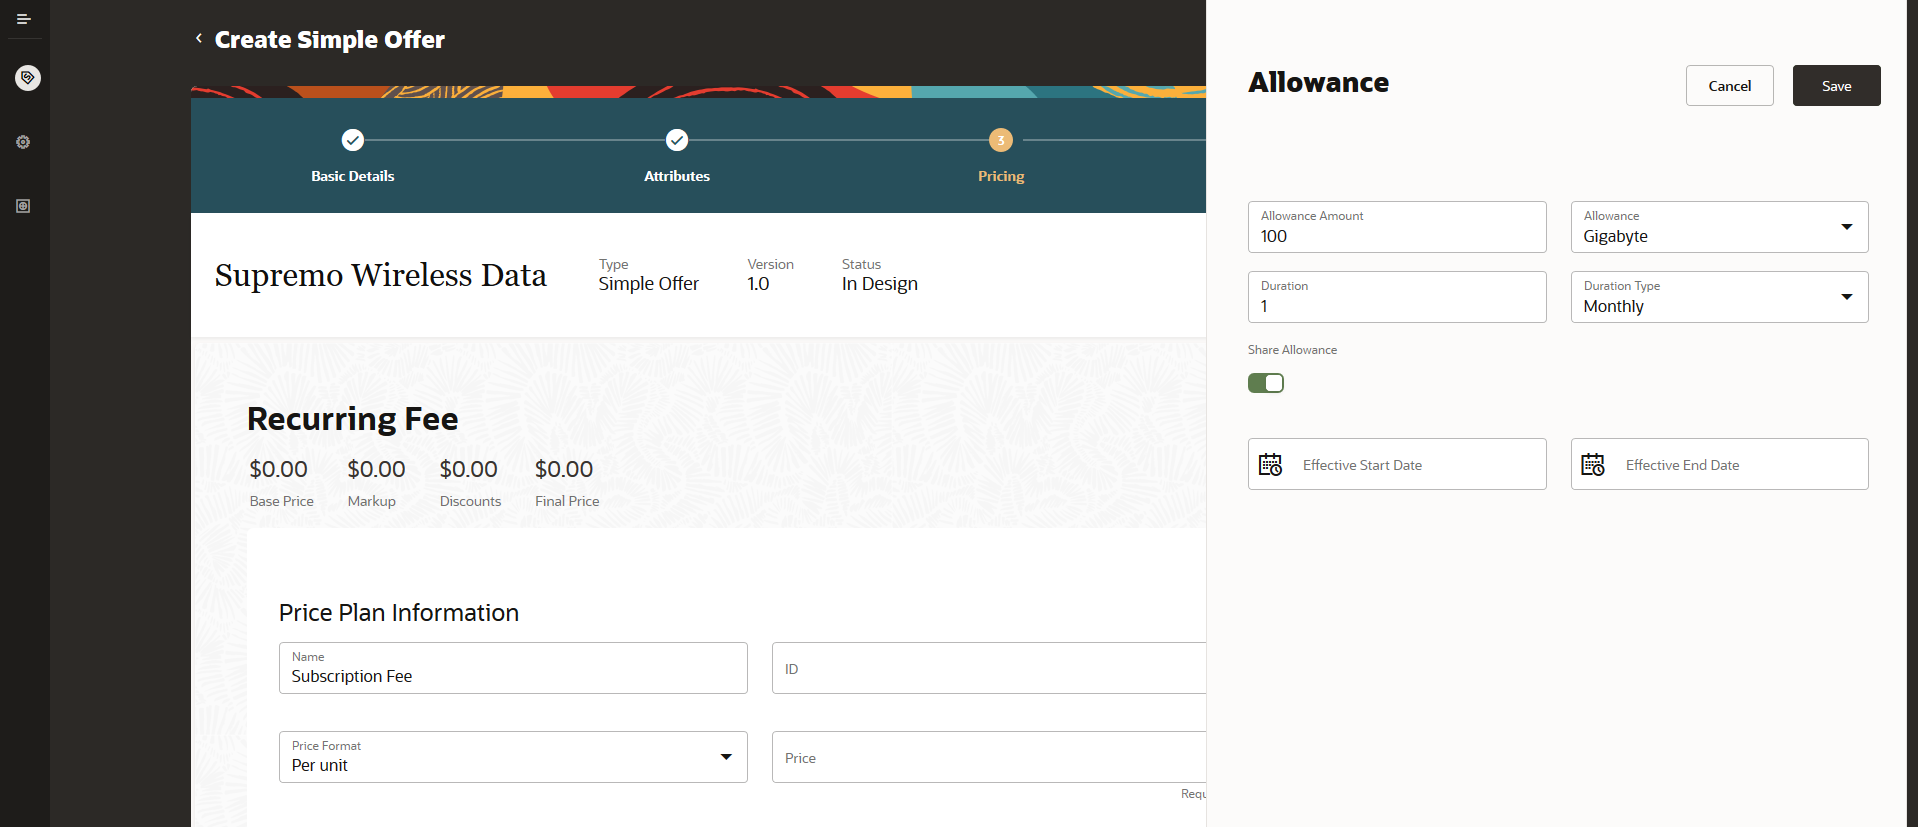Click the Basic Details completed checkmark
Viewport: 1918px width, 827px height.
353,140
